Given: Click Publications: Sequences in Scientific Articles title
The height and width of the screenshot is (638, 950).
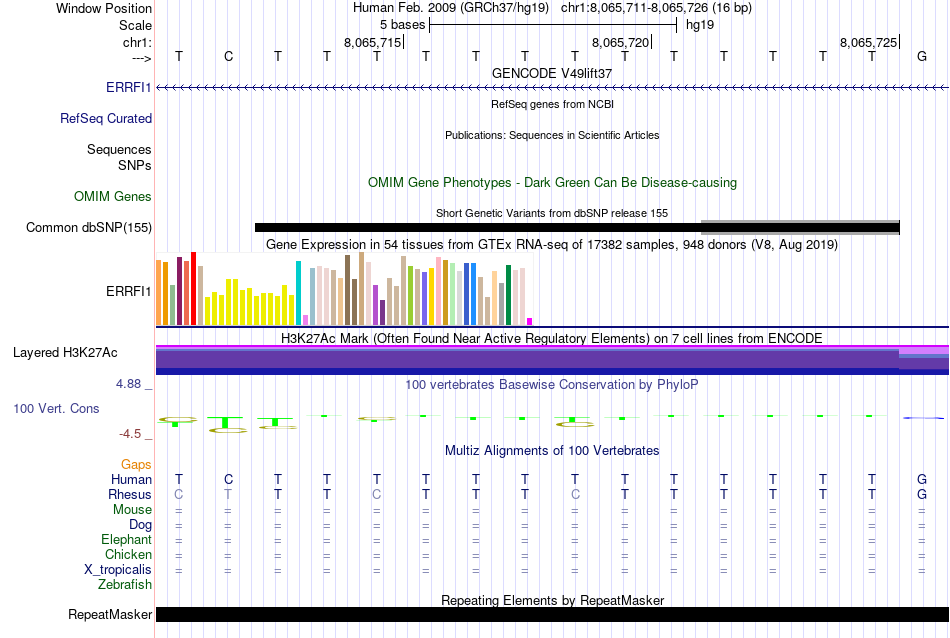Looking at the screenshot, I should 552,135.
